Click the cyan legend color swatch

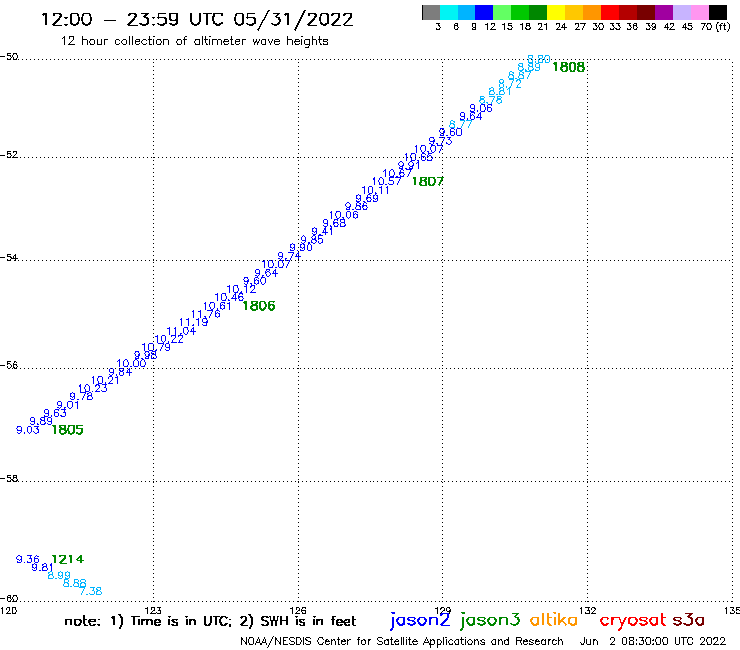[449, 12]
